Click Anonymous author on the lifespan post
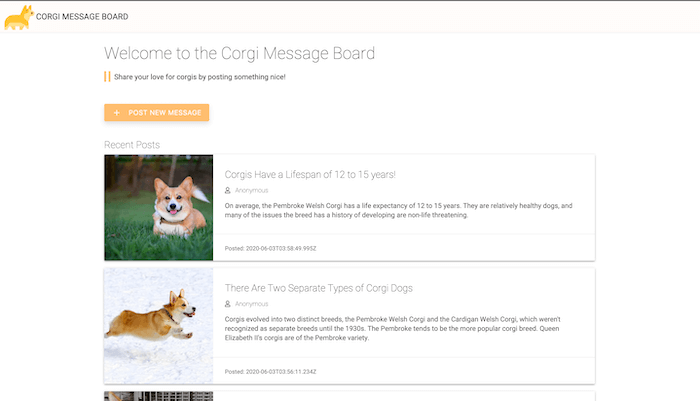The width and height of the screenshot is (700, 401). pos(252,190)
